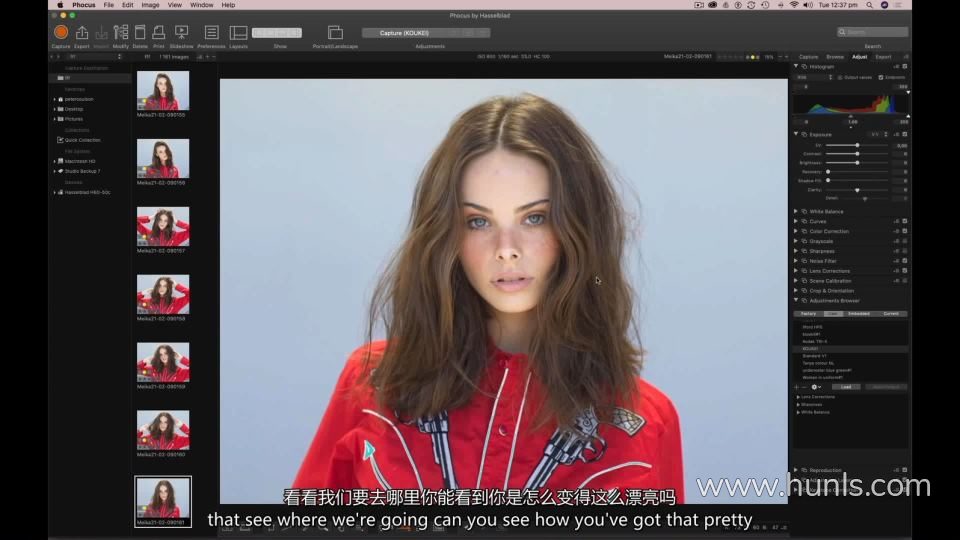960x540 pixels.
Task: Expand the Macintosh HD tree item
Action: 54,162
